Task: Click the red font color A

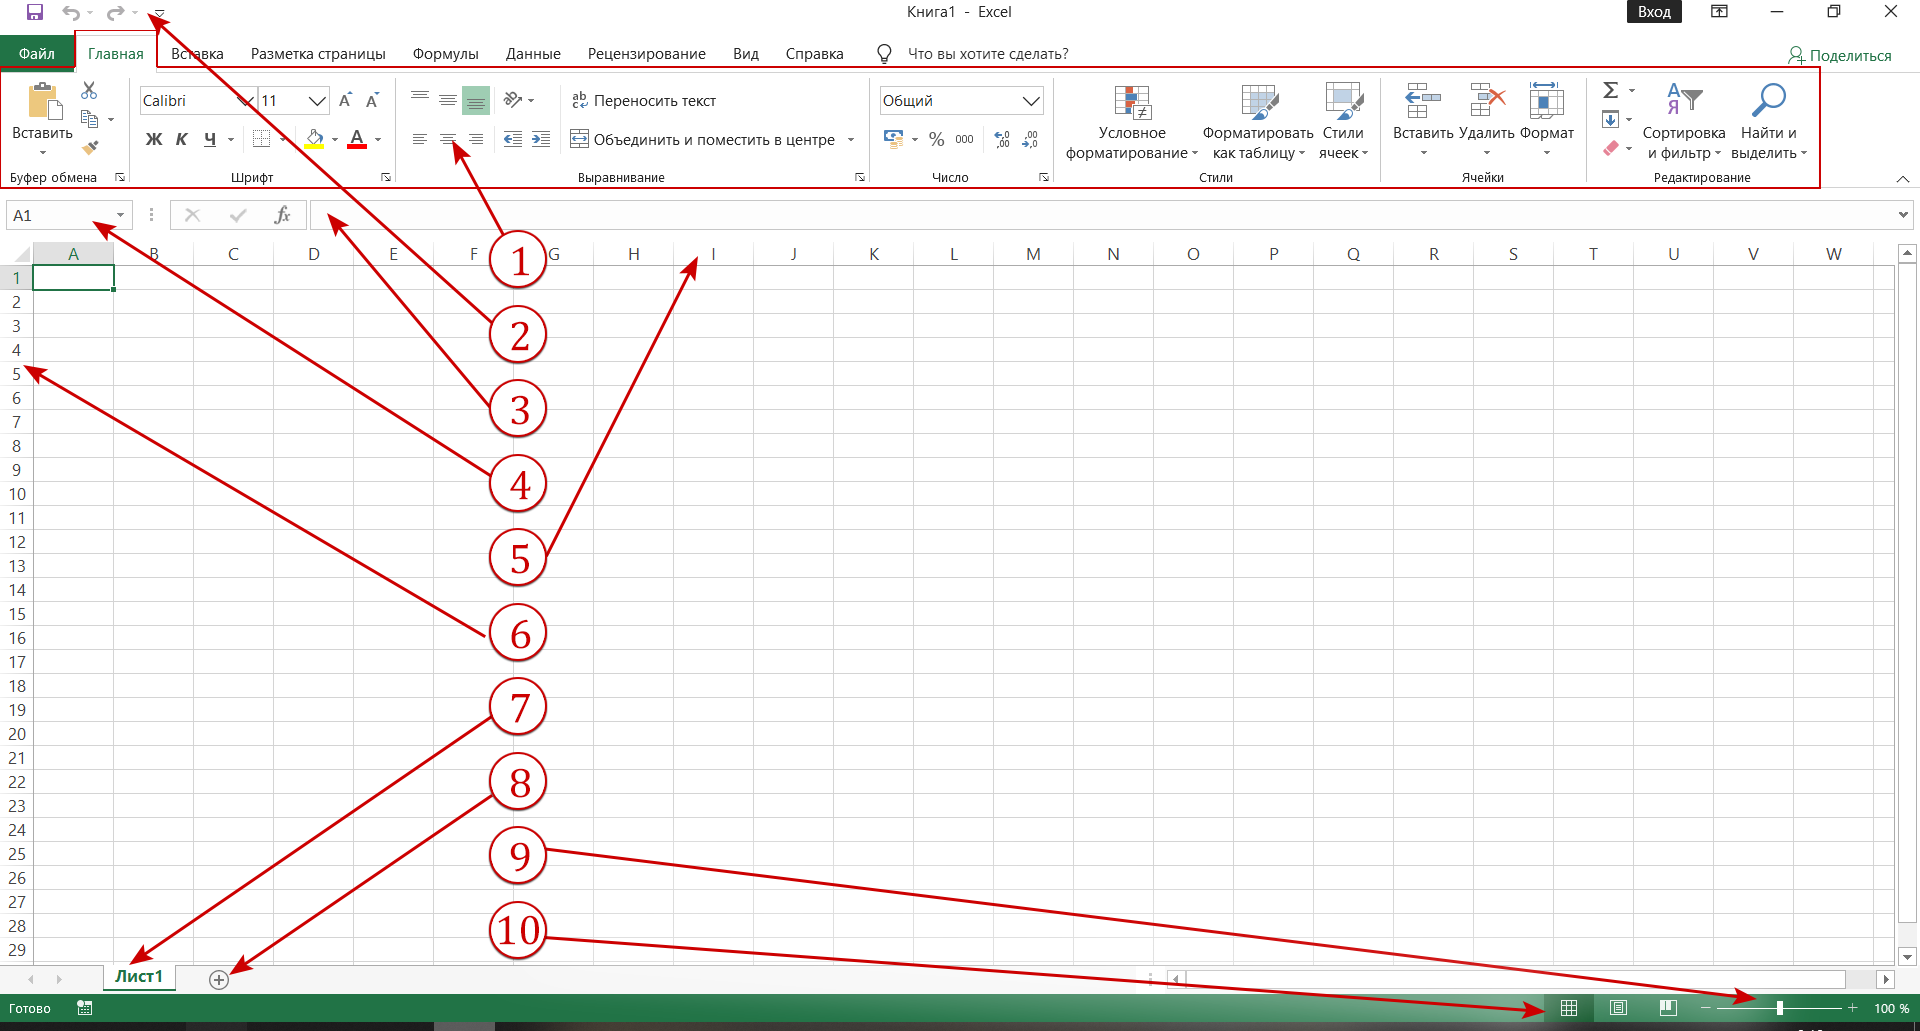Action: (x=357, y=139)
